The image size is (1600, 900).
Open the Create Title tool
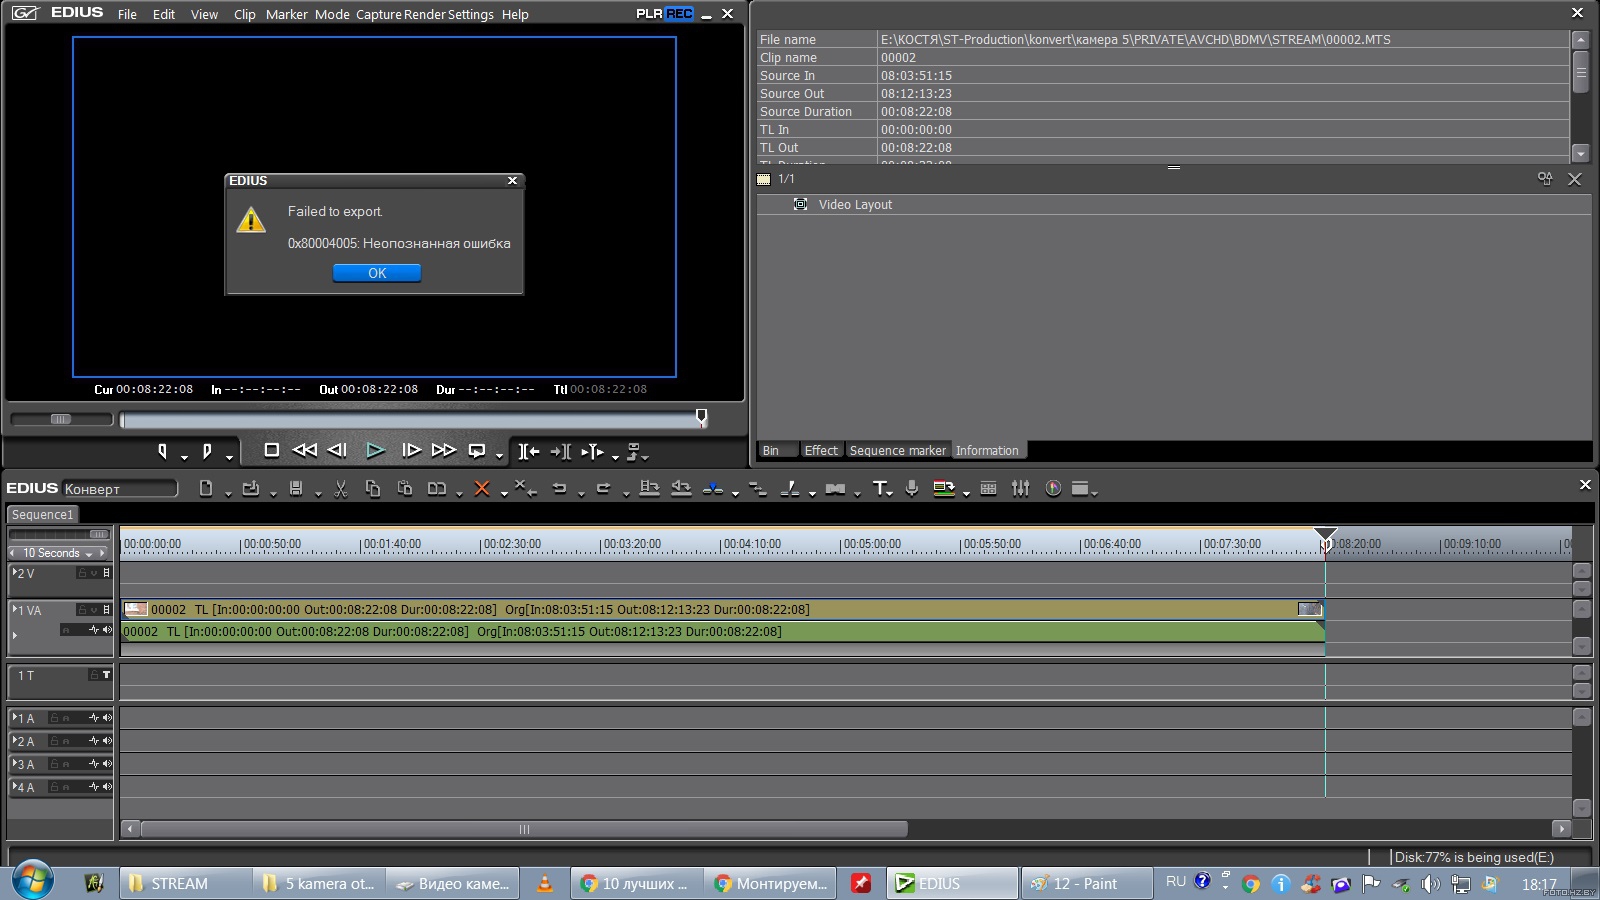(x=879, y=488)
